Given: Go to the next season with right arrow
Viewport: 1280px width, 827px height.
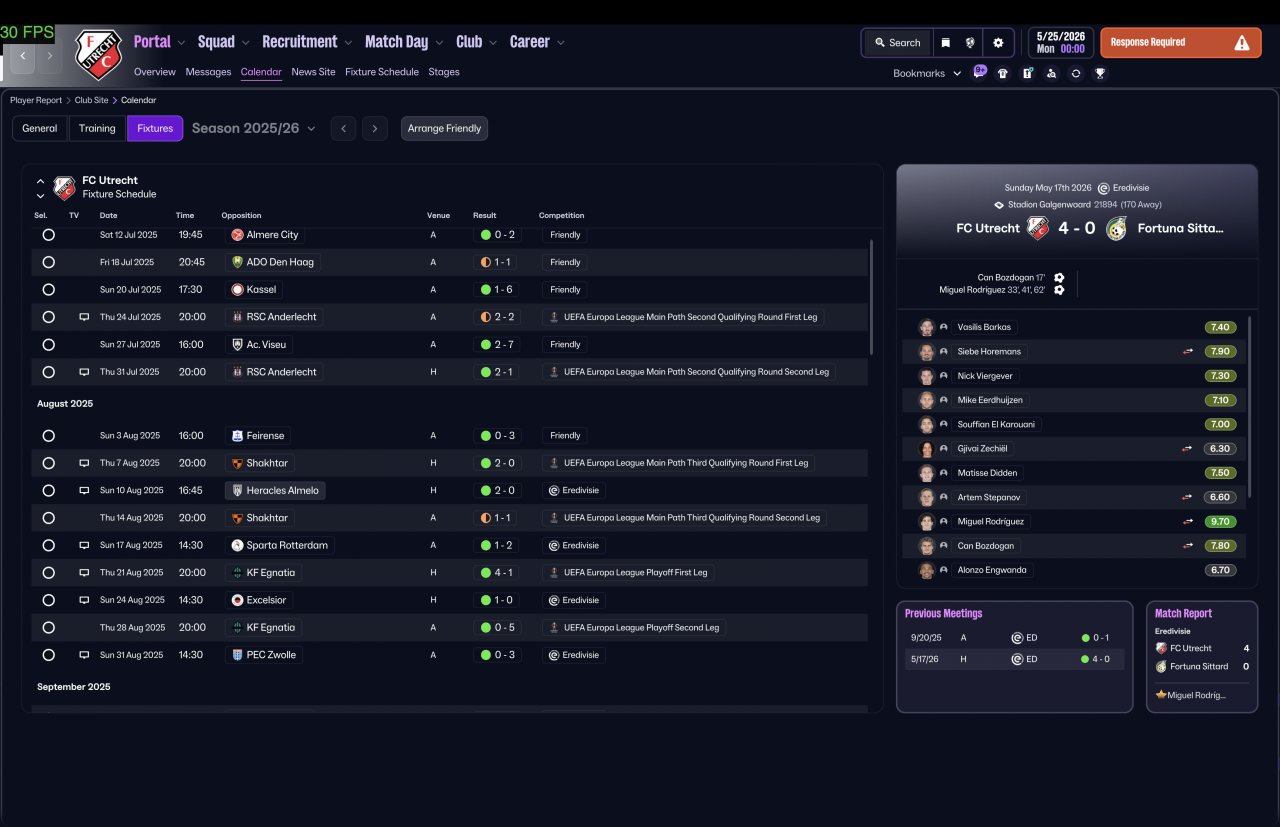Looking at the screenshot, I should pyautogui.click(x=375, y=128).
